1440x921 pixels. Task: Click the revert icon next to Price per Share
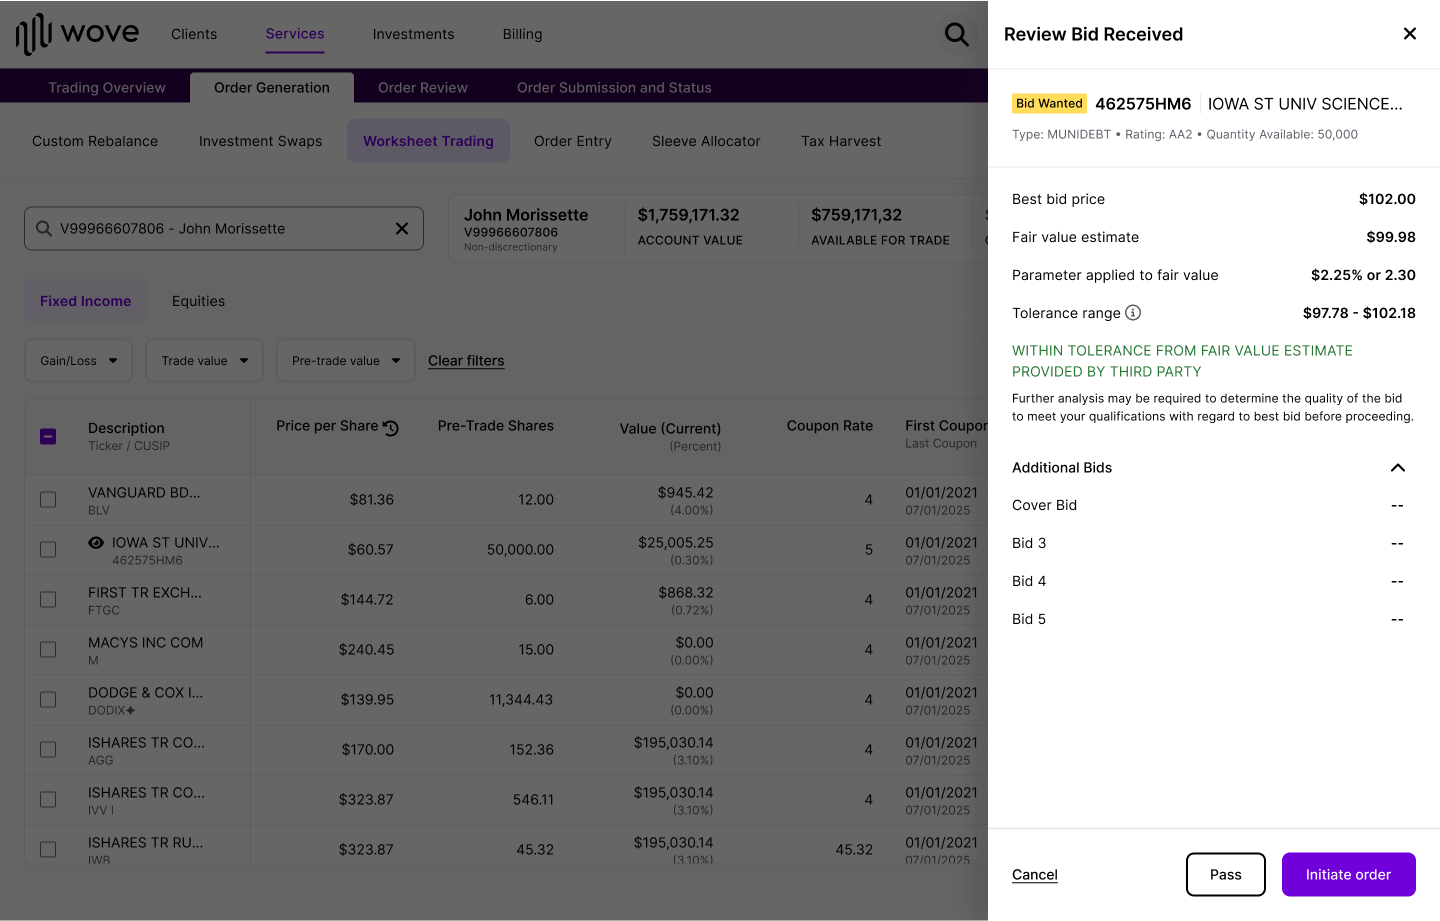pyautogui.click(x=390, y=426)
